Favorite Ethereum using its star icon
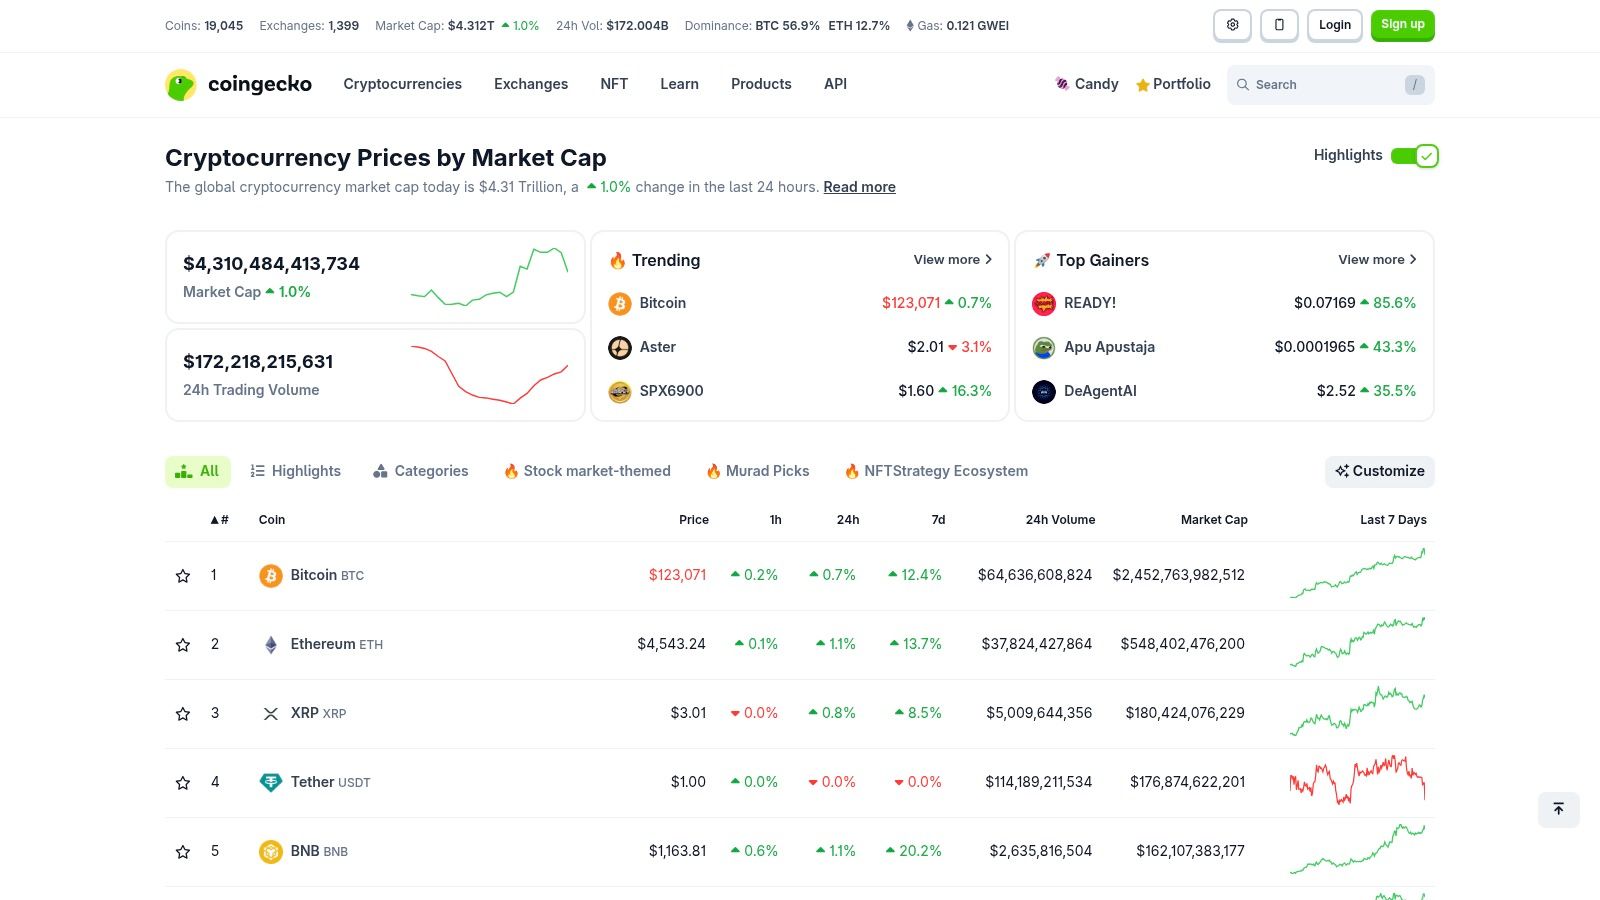Screen dimensions: 1600x900 click(x=183, y=644)
